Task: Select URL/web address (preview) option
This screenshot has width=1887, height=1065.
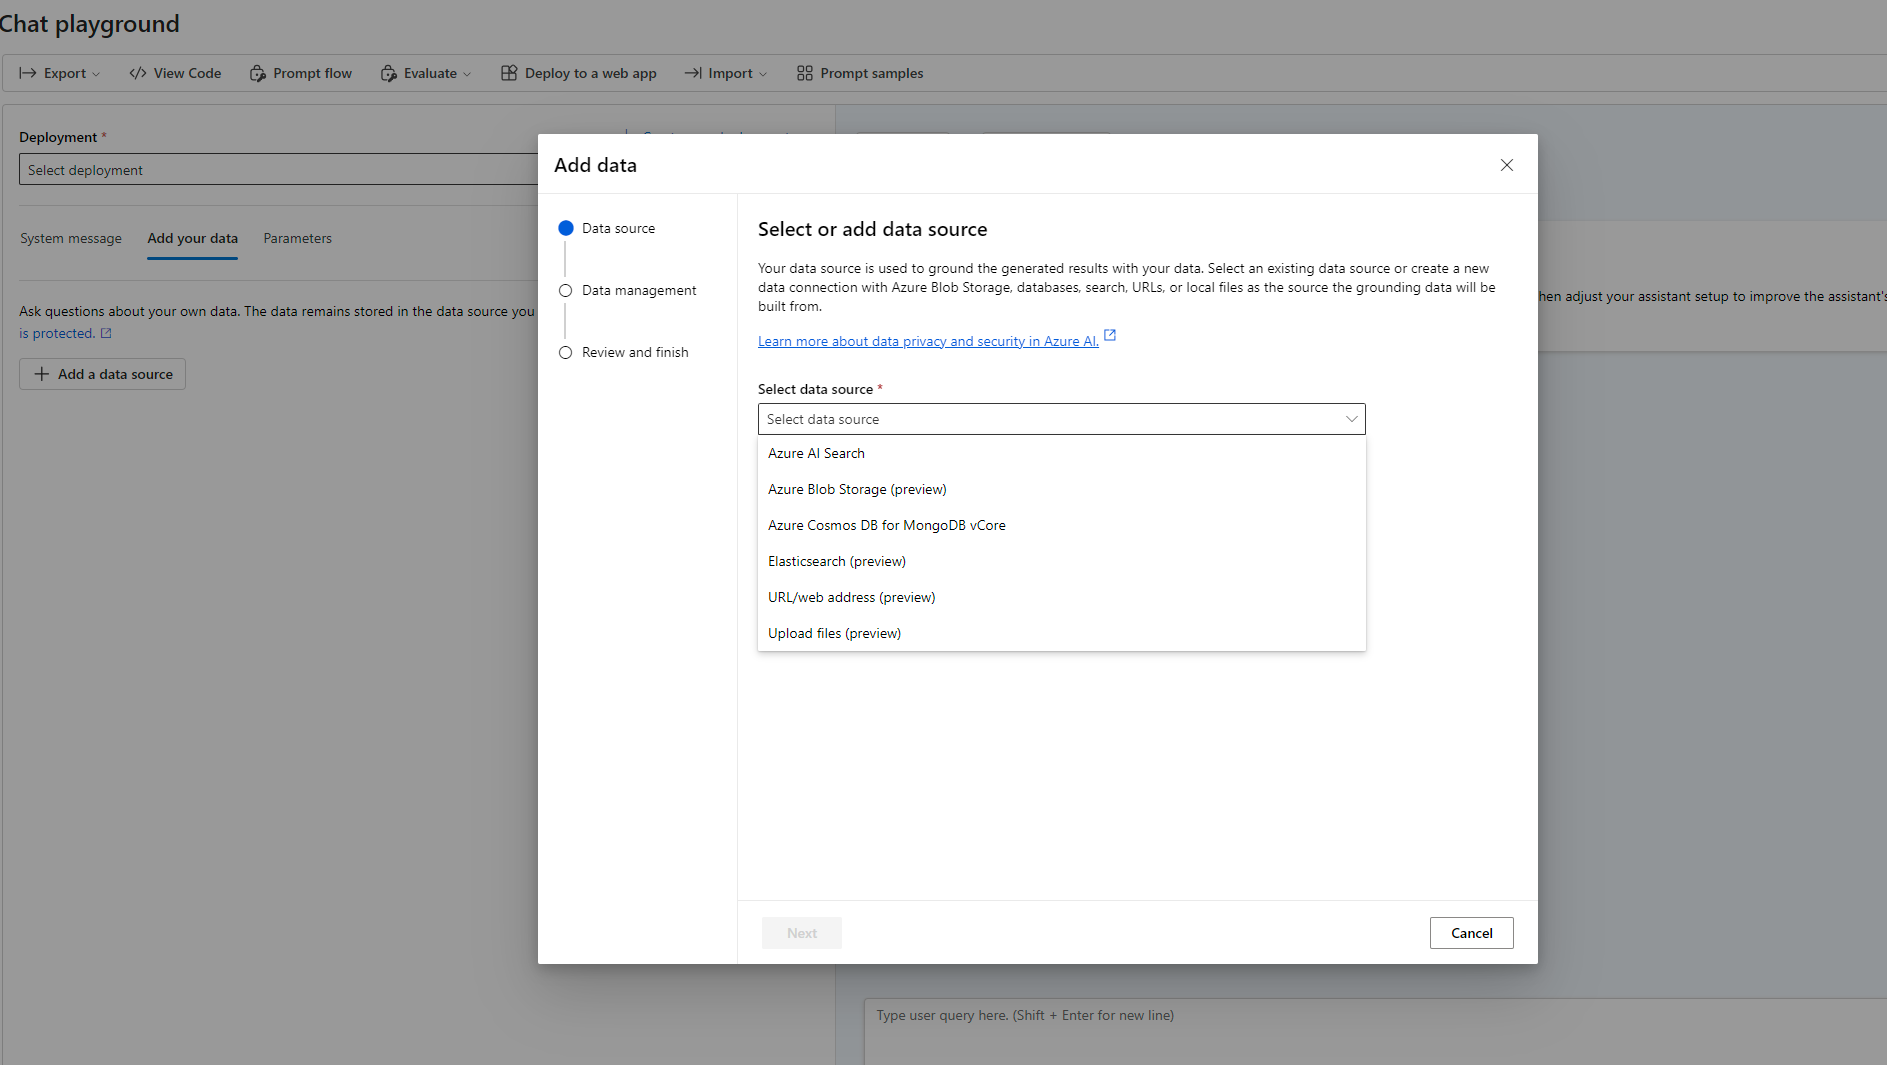Action: [x=1061, y=597]
